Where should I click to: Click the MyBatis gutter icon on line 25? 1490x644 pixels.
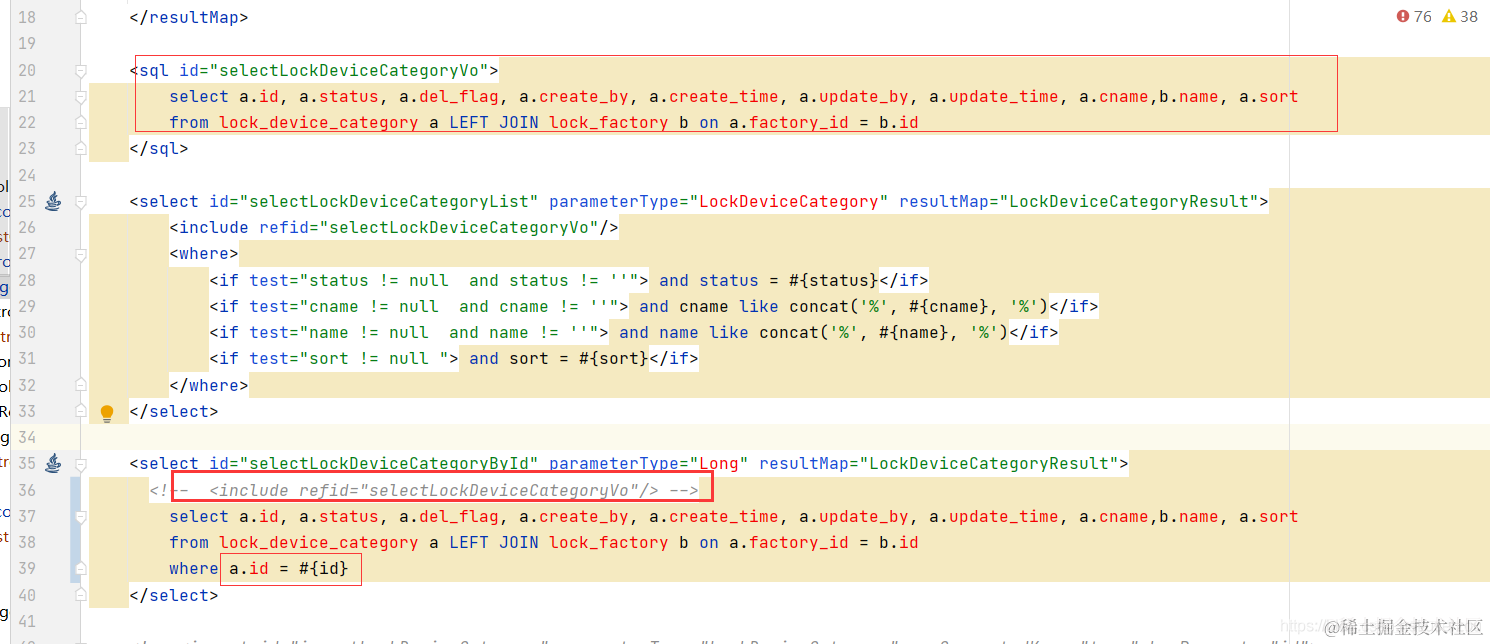pos(54,201)
